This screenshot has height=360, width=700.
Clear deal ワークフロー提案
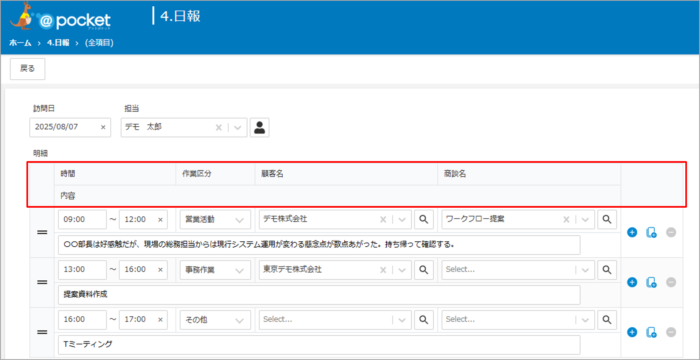566,219
